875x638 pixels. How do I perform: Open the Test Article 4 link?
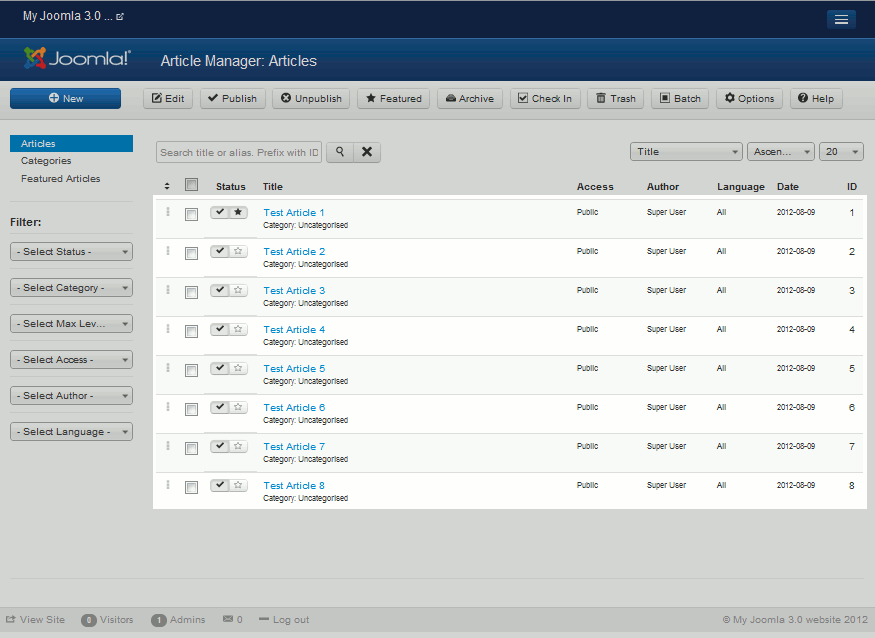(x=294, y=329)
